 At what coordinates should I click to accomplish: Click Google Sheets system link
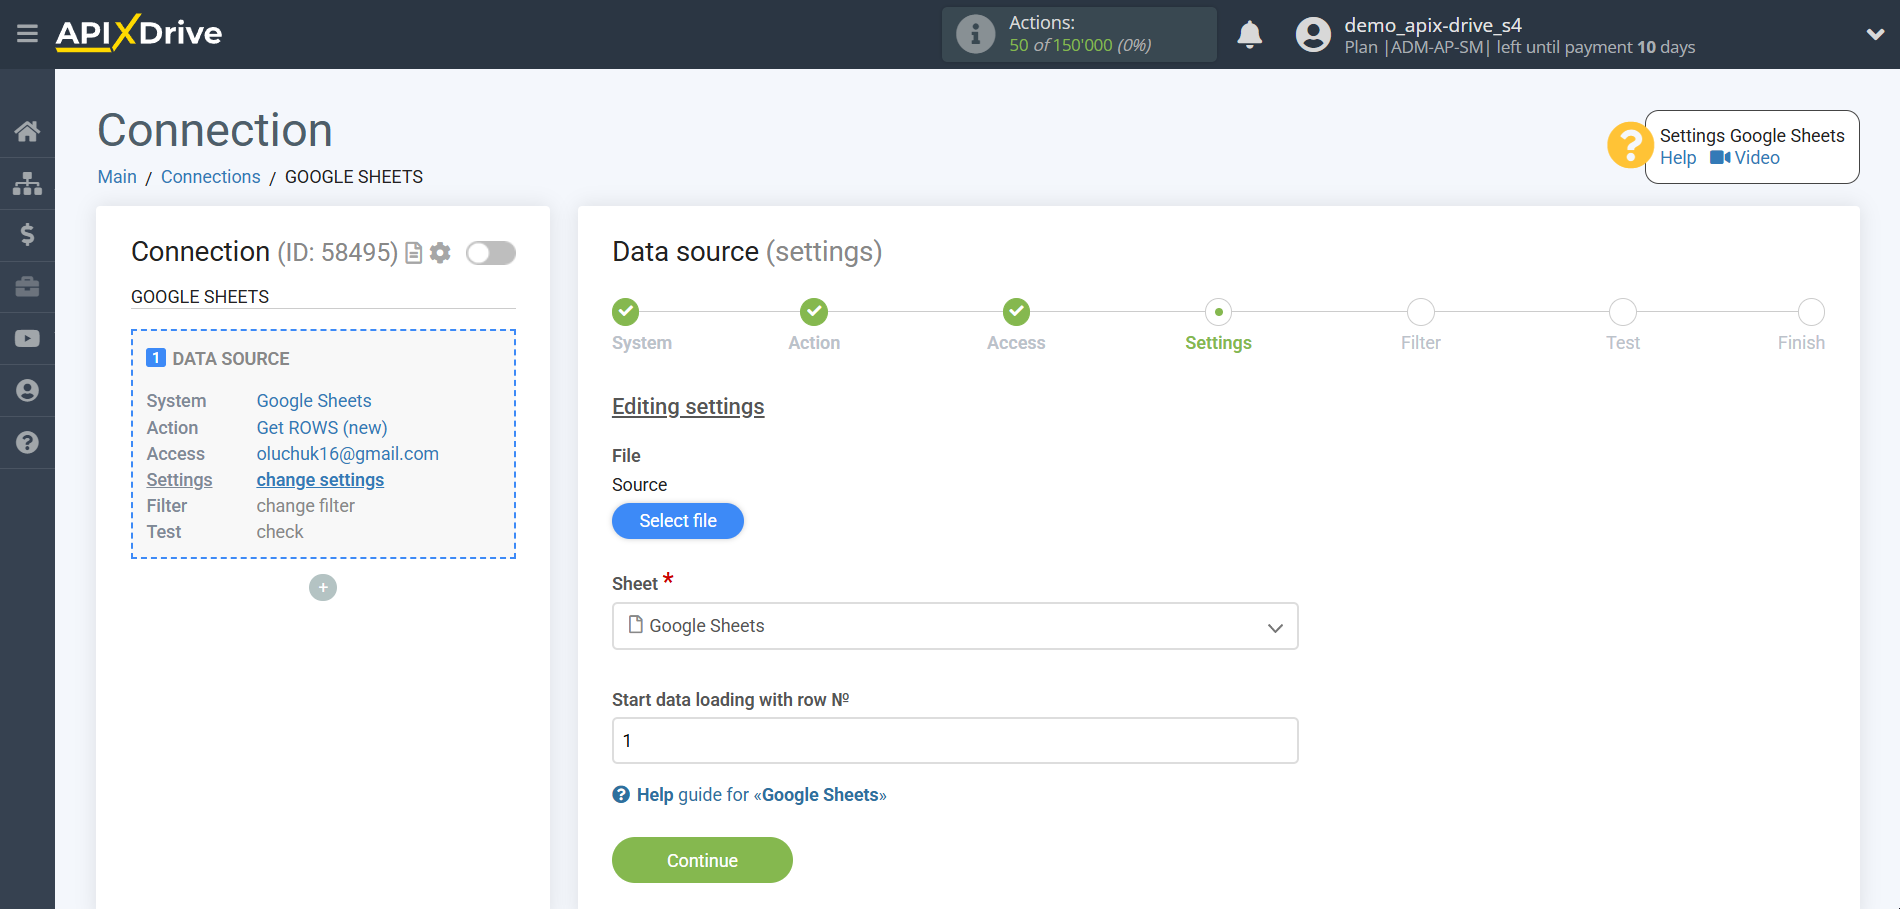tap(314, 401)
